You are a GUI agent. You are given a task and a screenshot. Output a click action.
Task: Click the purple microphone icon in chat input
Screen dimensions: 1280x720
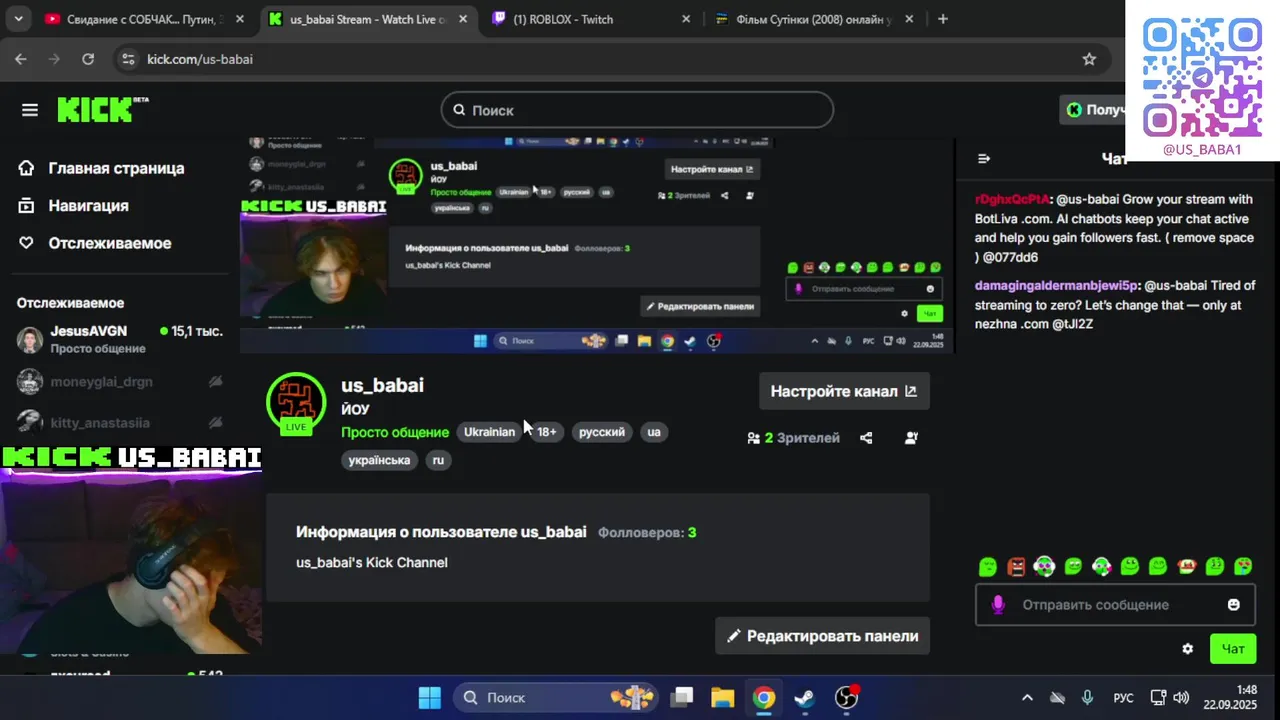[997, 605]
